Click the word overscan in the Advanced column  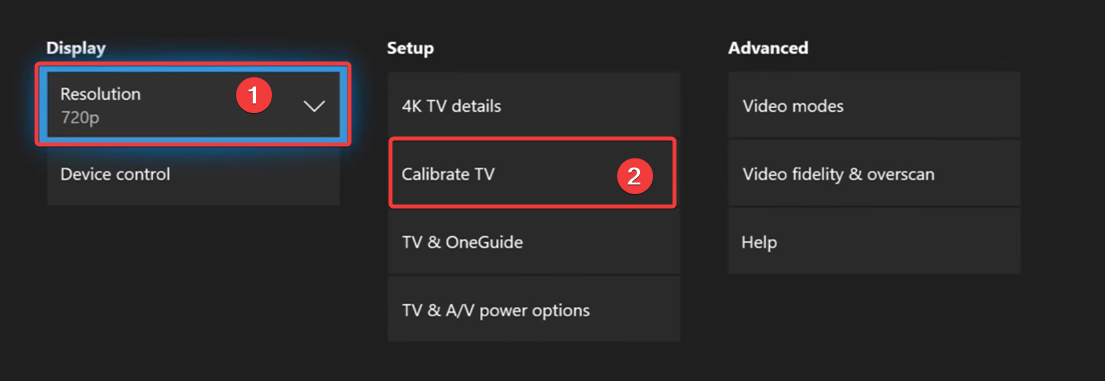[902, 174]
